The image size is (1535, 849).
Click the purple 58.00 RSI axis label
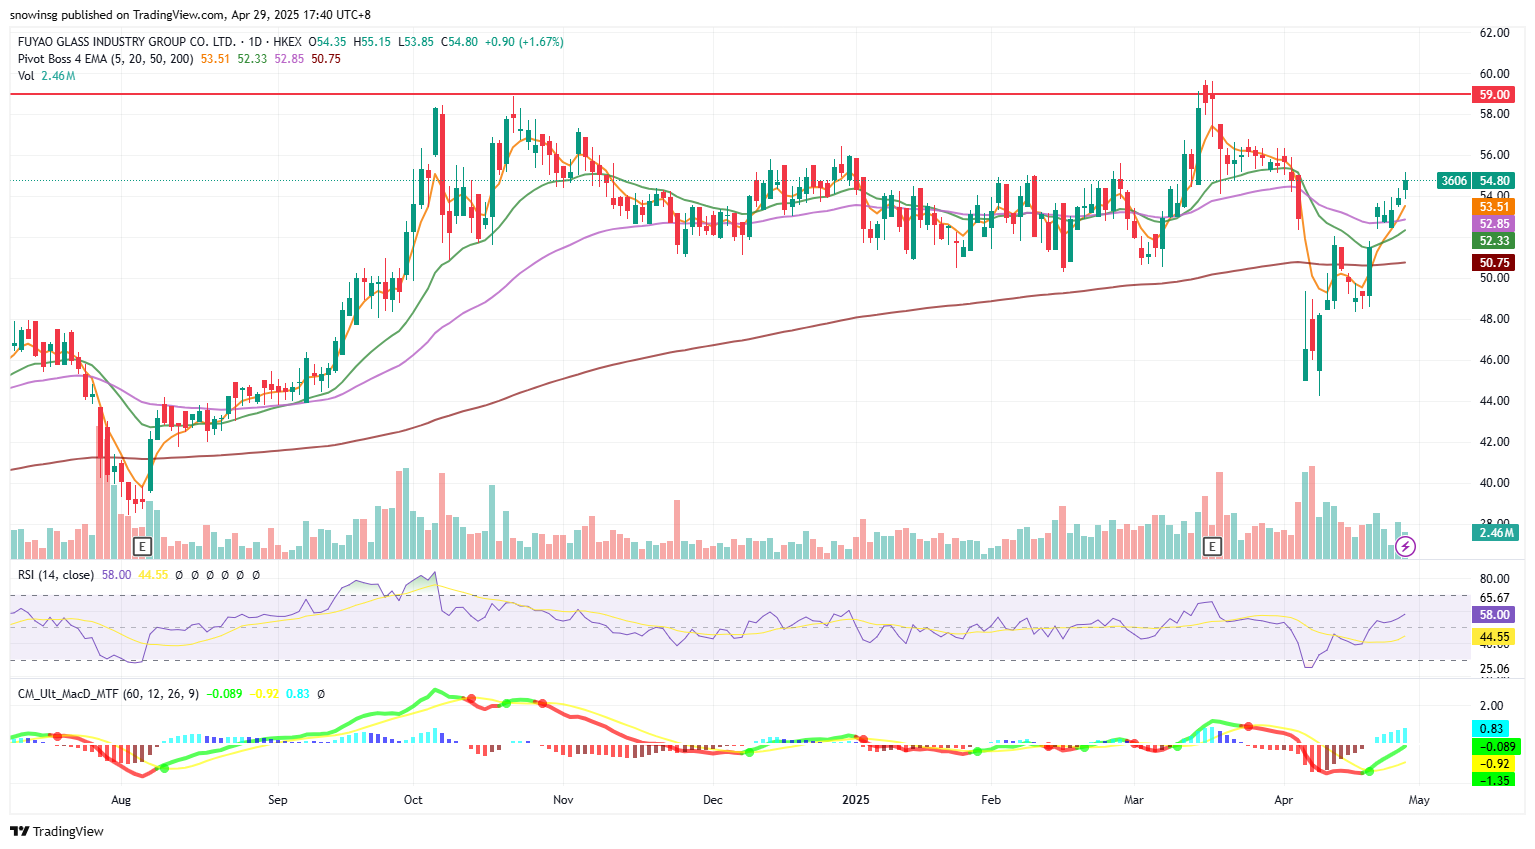point(1494,615)
